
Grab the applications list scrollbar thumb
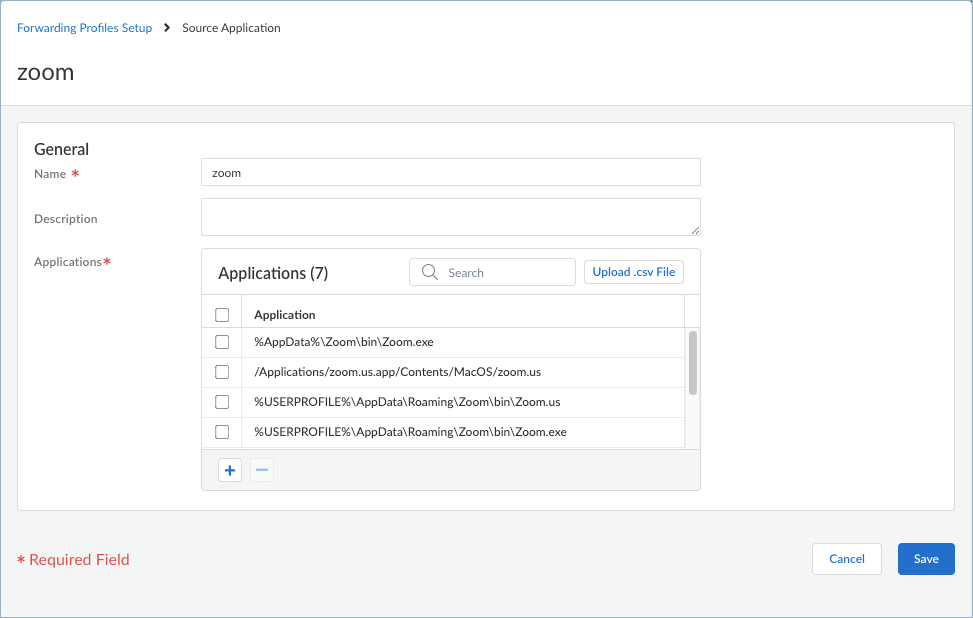[x=692, y=363]
